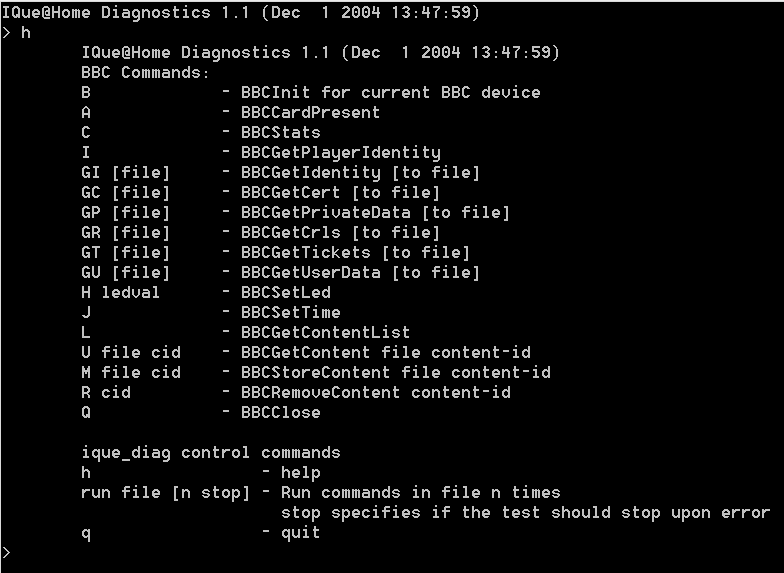Click the BBCSetTime command text
The height and width of the screenshot is (573, 784).
coord(290,312)
